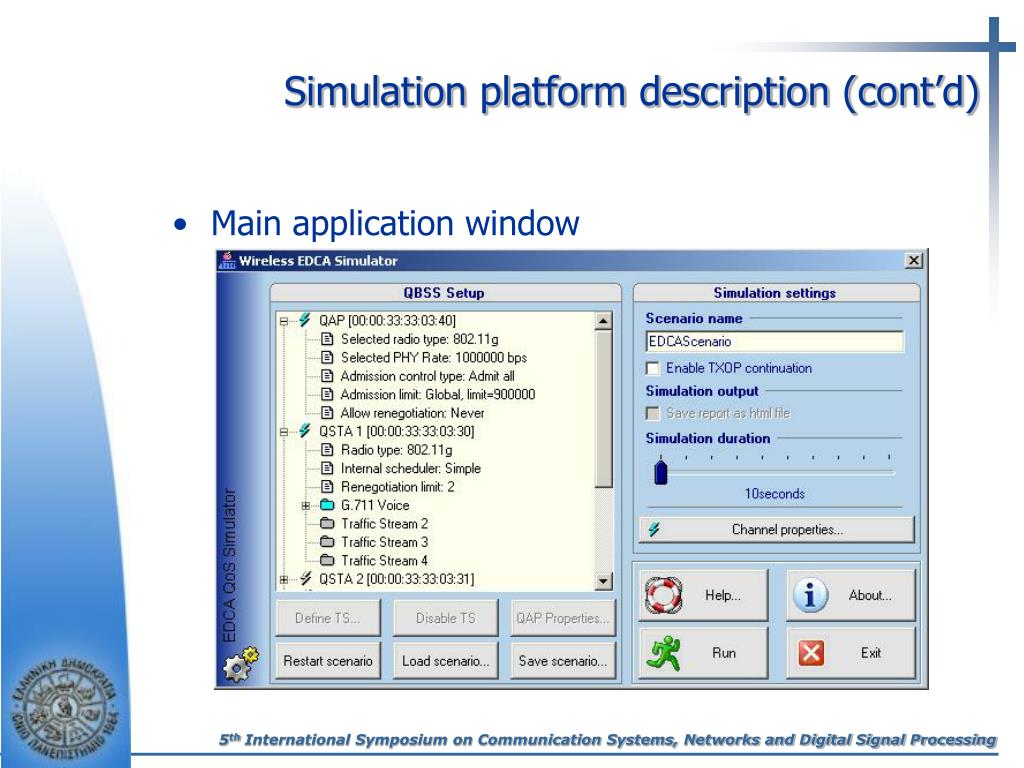
Task: Collapse the QAP tree node
Action: (284, 321)
